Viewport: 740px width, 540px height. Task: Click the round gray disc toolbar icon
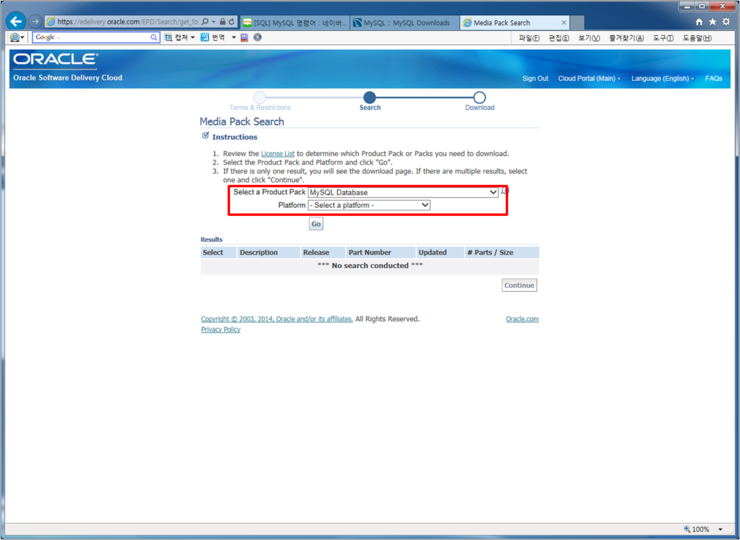[257, 37]
